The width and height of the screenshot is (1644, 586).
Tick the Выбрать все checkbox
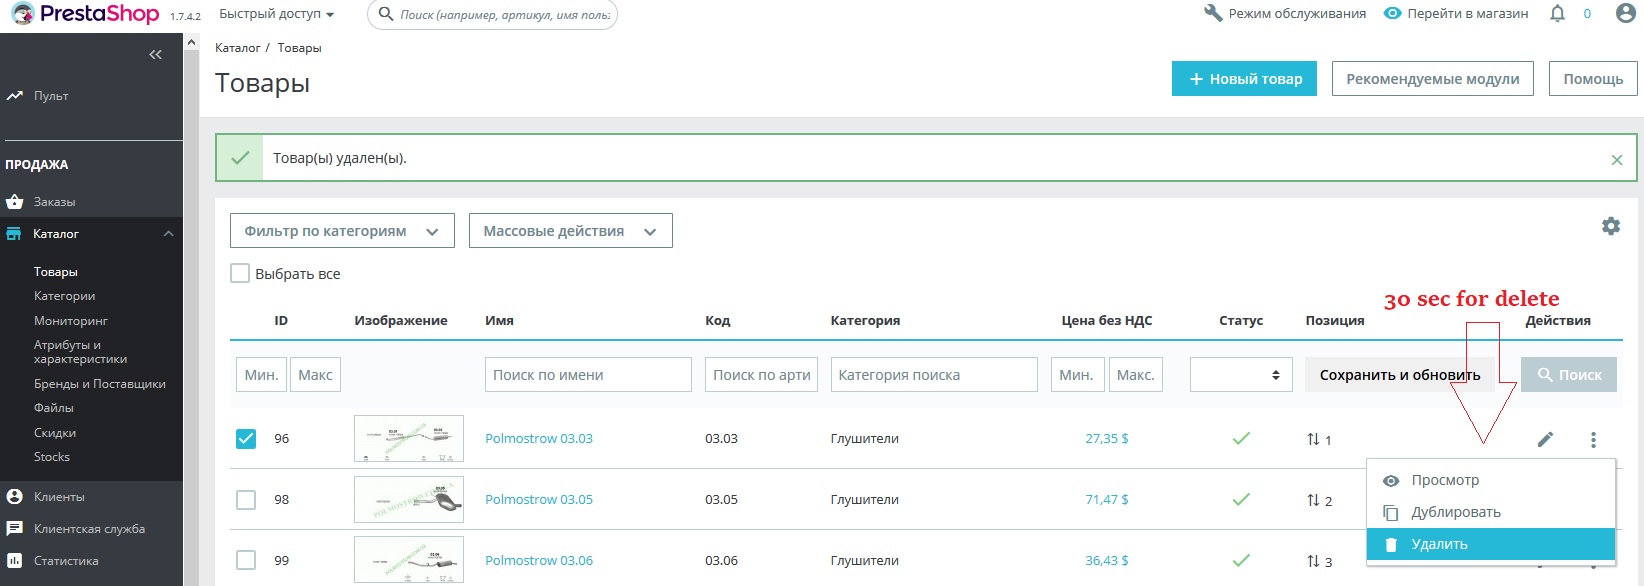point(240,274)
